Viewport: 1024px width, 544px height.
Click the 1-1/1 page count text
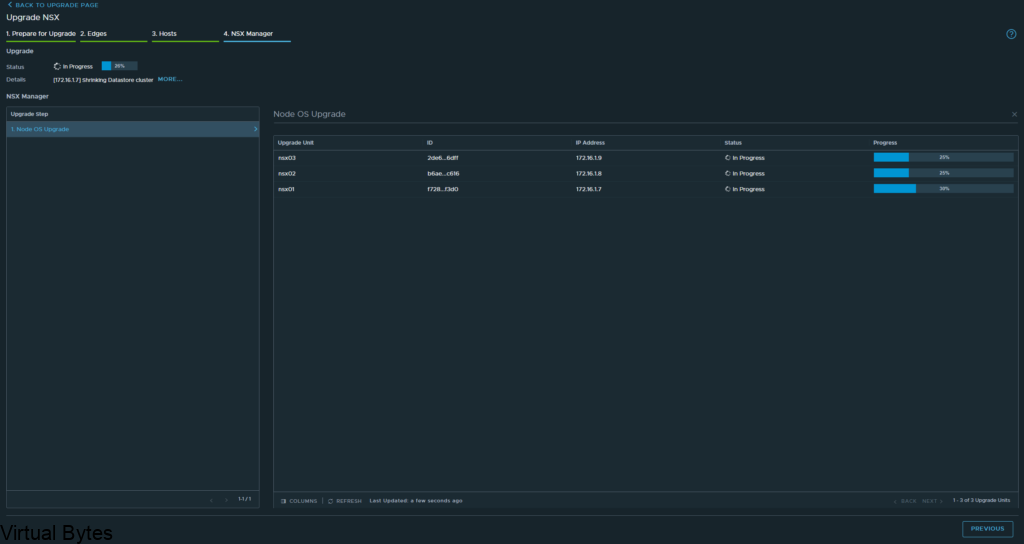click(x=244, y=499)
